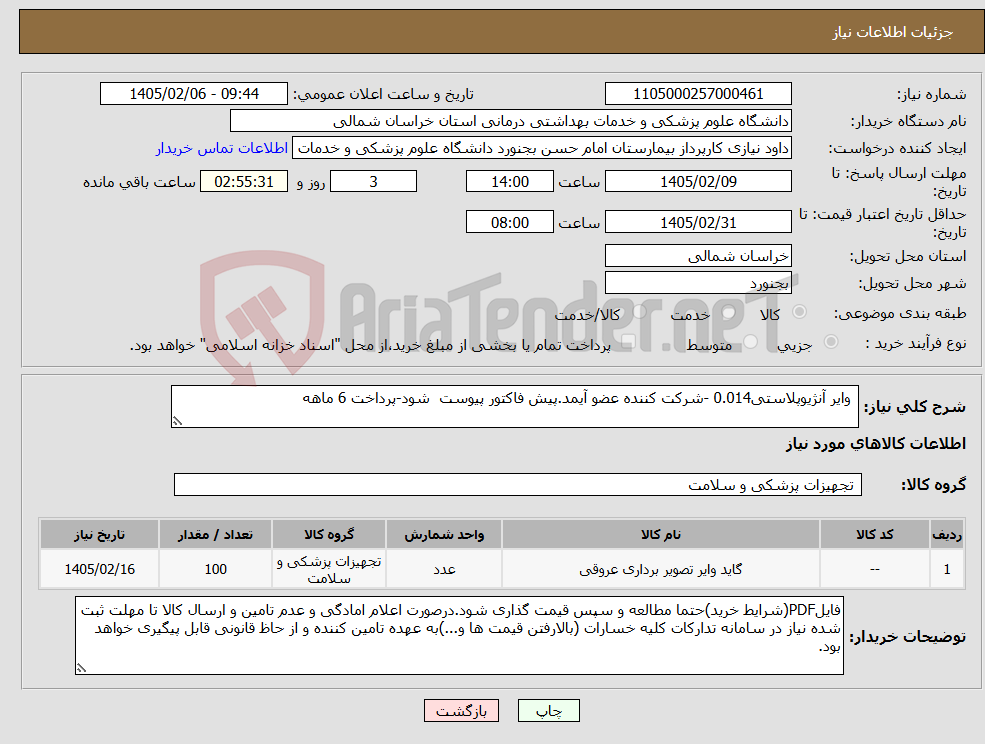This screenshot has height=744, width=985.
Task: Click the اطلاعات کالاهای مورد نیاز heading
Action: pyautogui.click(x=876, y=444)
